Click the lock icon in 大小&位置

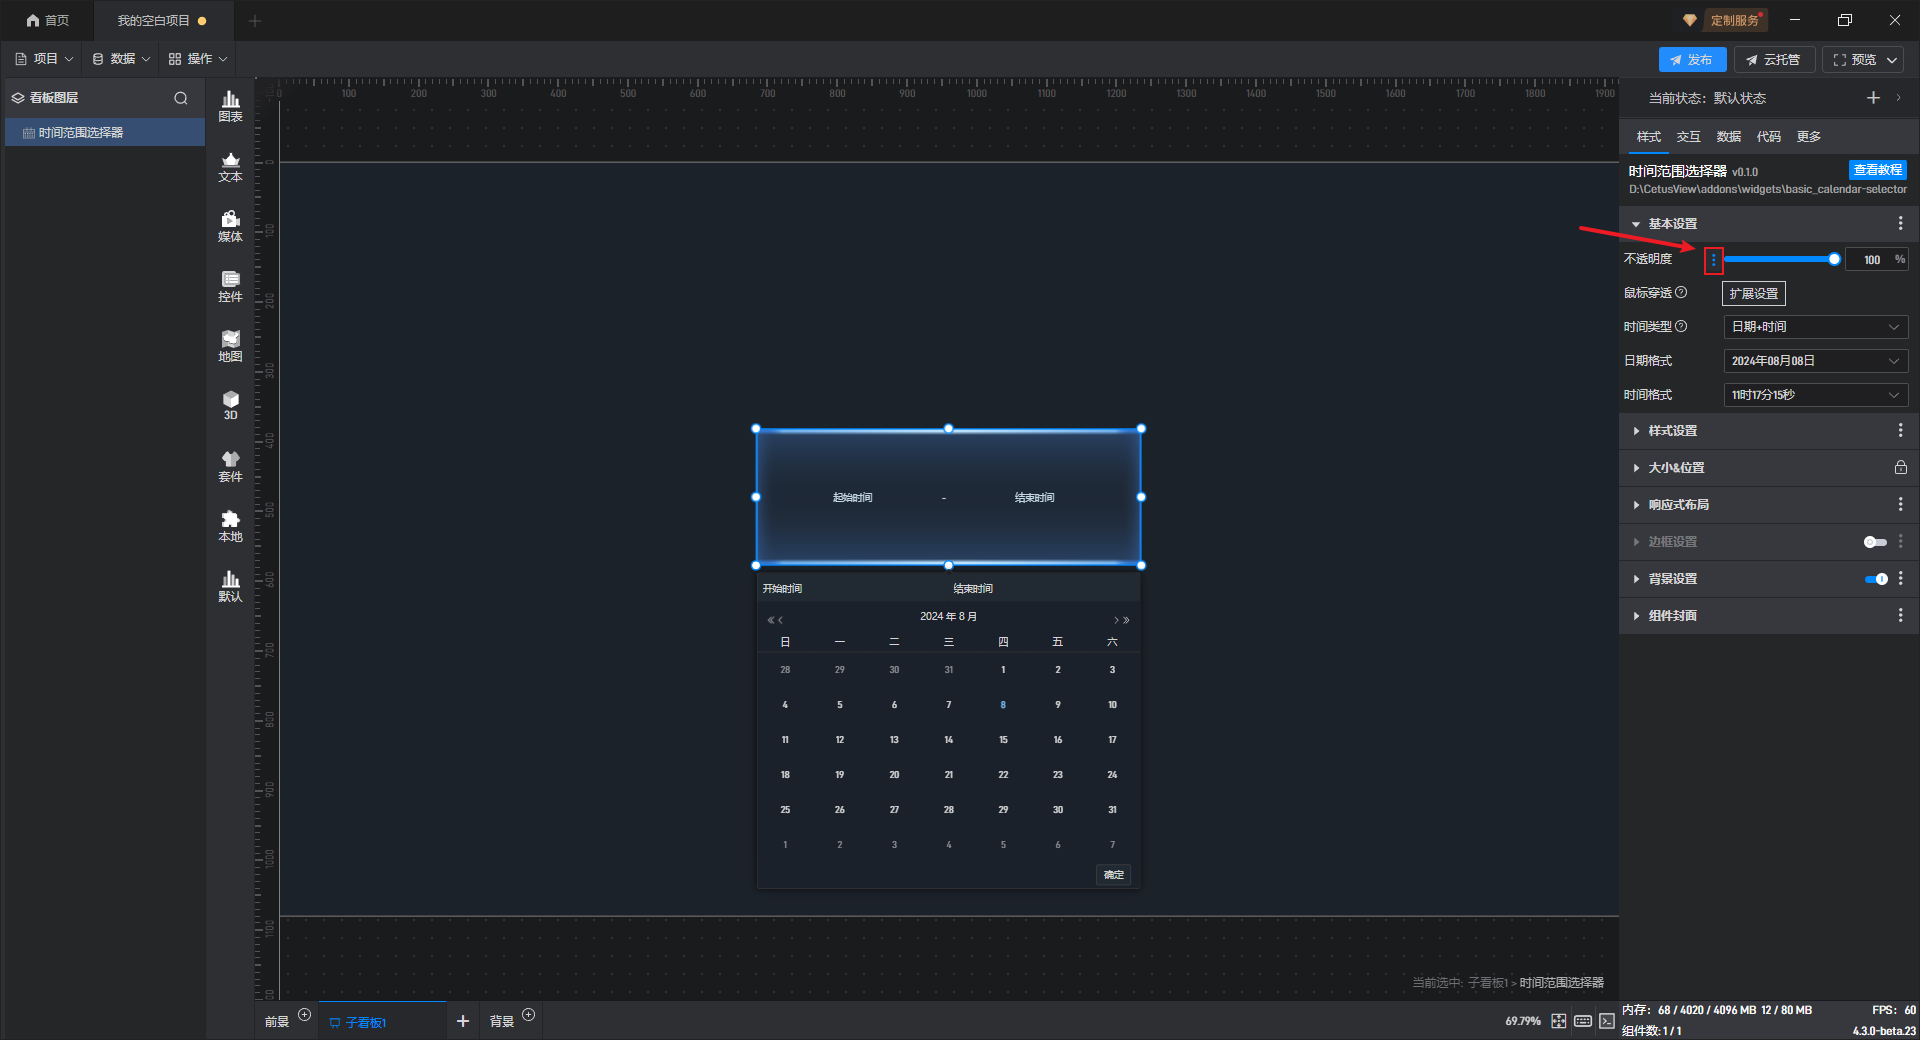[x=1900, y=468]
